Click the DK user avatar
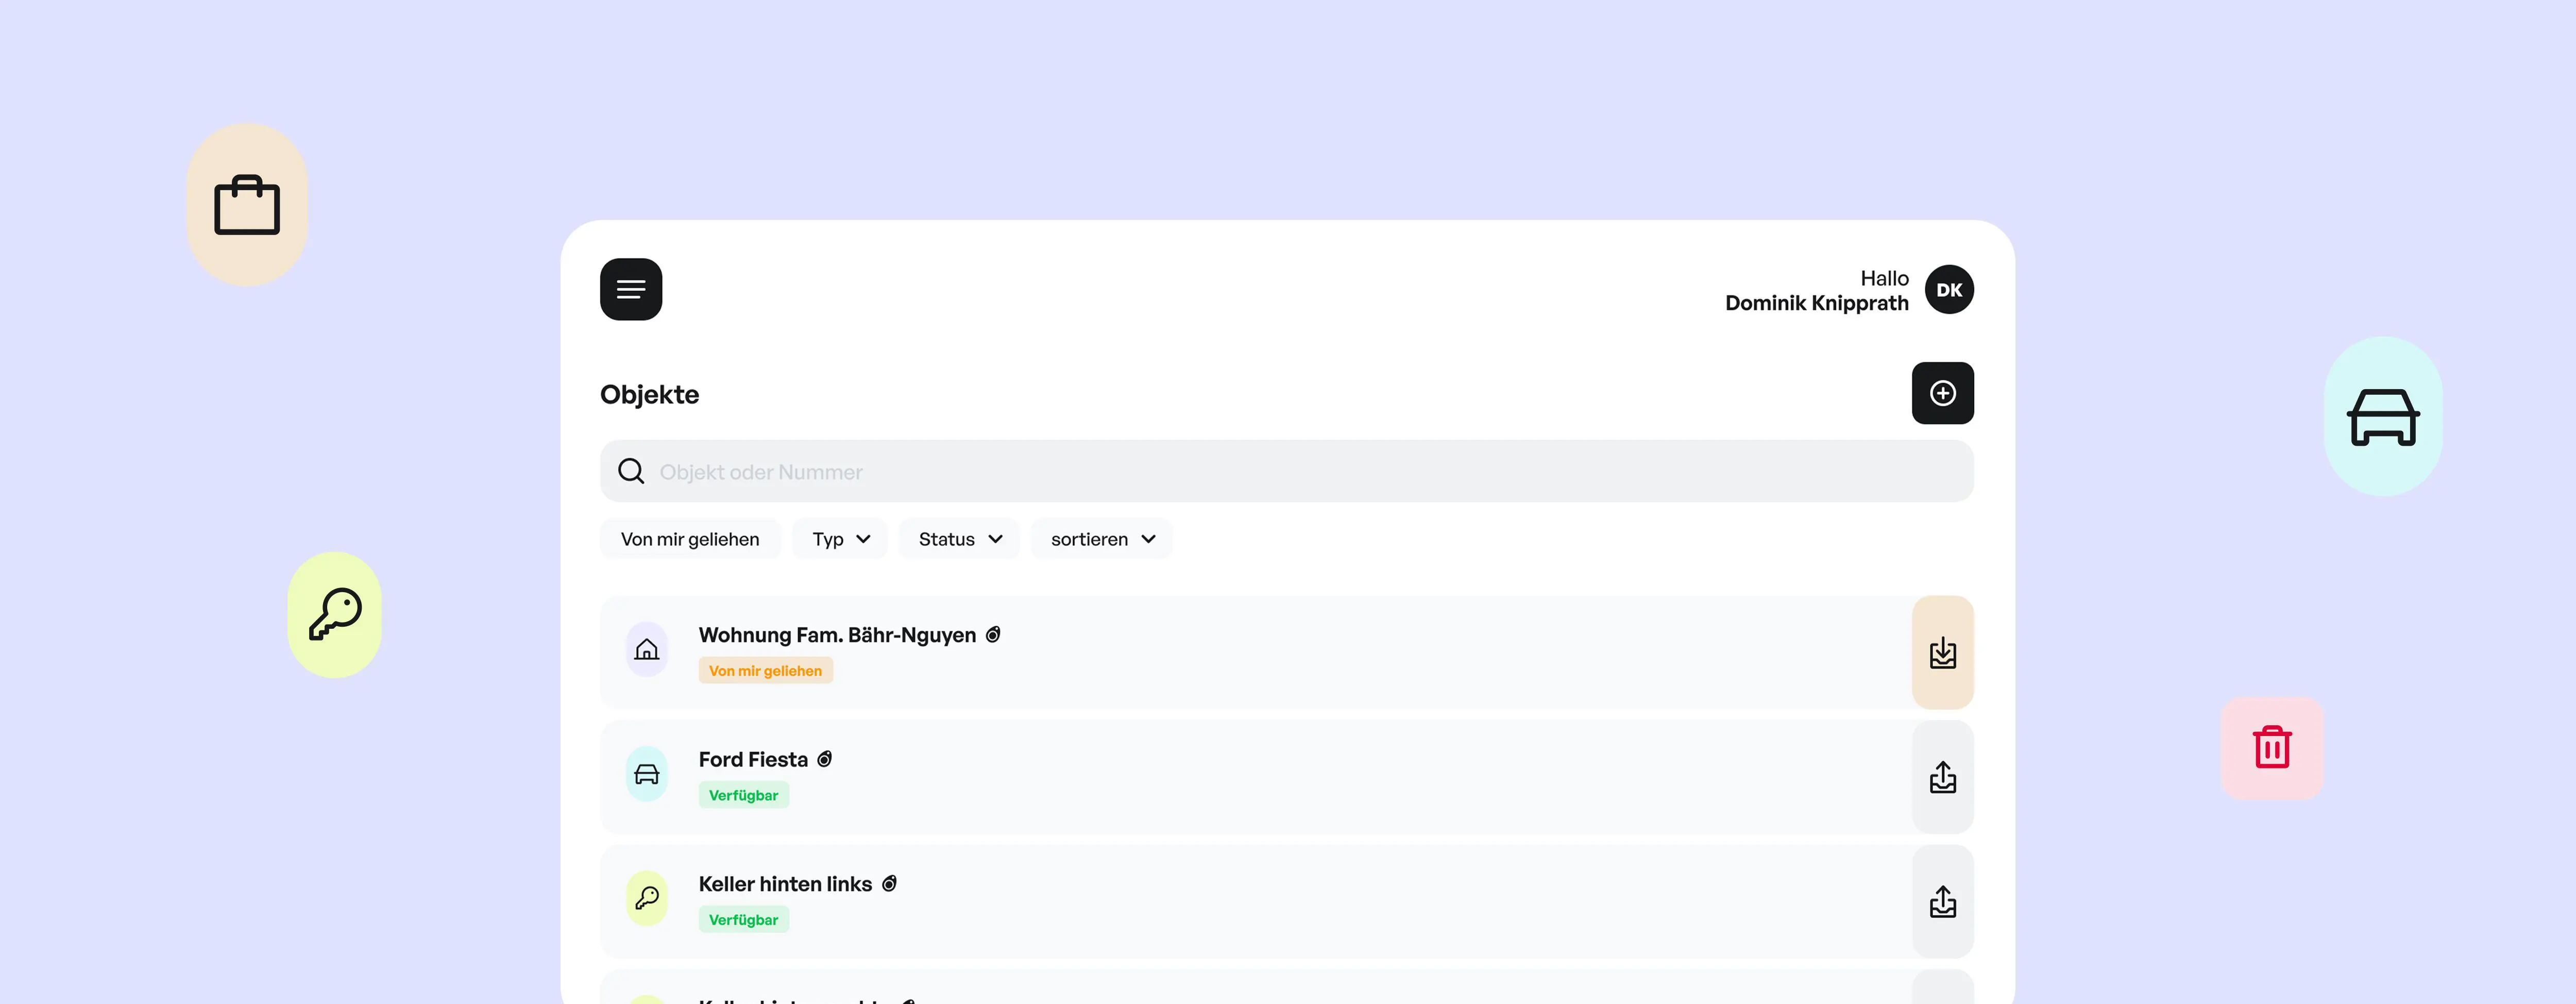Image resolution: width=2576 pixels, height=1004 pixels. click(1949, 290)
